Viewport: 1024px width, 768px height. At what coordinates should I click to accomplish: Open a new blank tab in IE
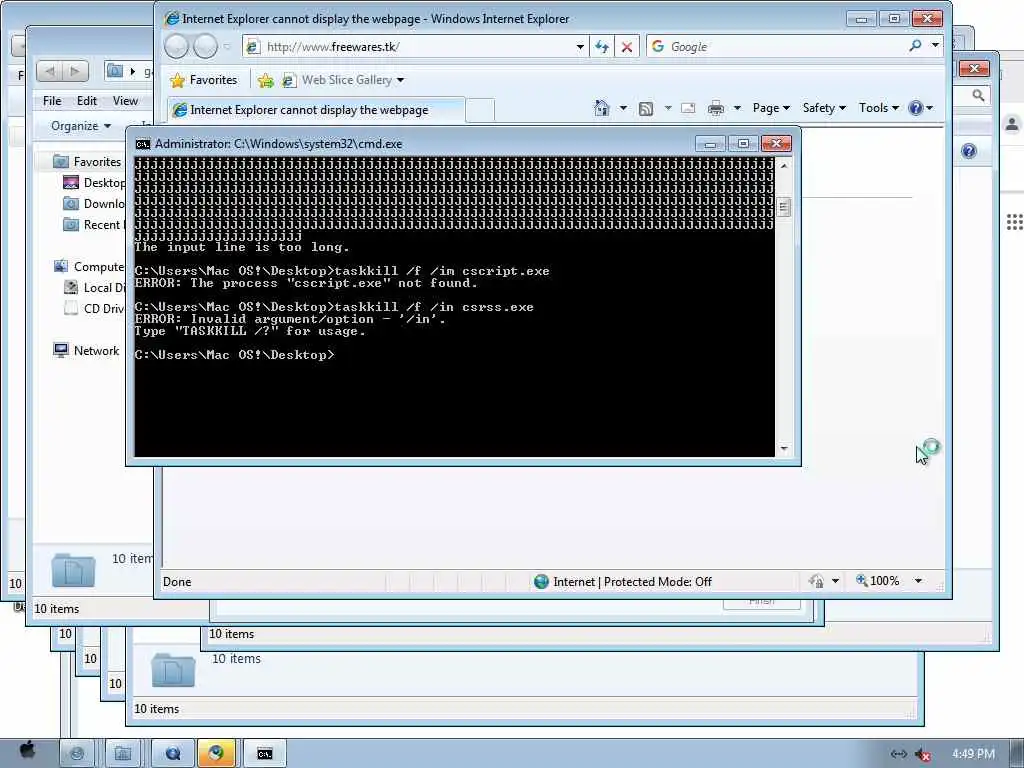pyautogui.click(x=480, y=110)
